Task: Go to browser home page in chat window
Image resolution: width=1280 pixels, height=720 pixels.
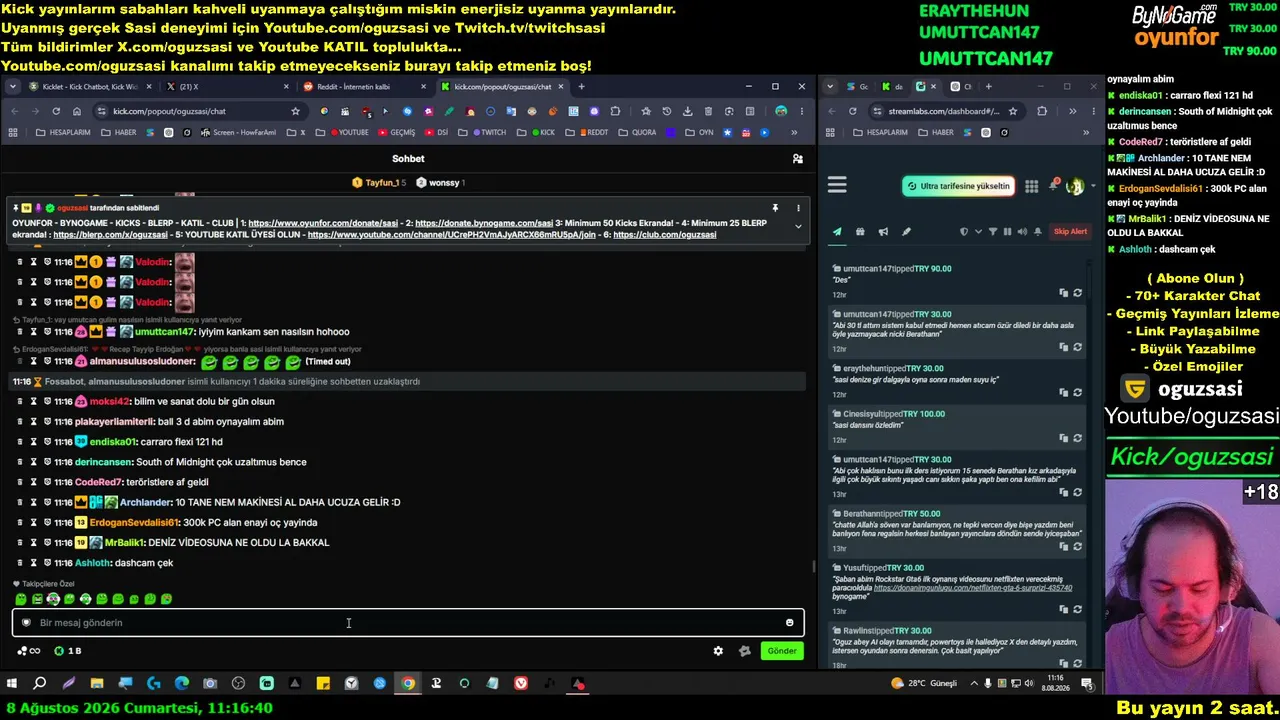Action: (76, 111)
